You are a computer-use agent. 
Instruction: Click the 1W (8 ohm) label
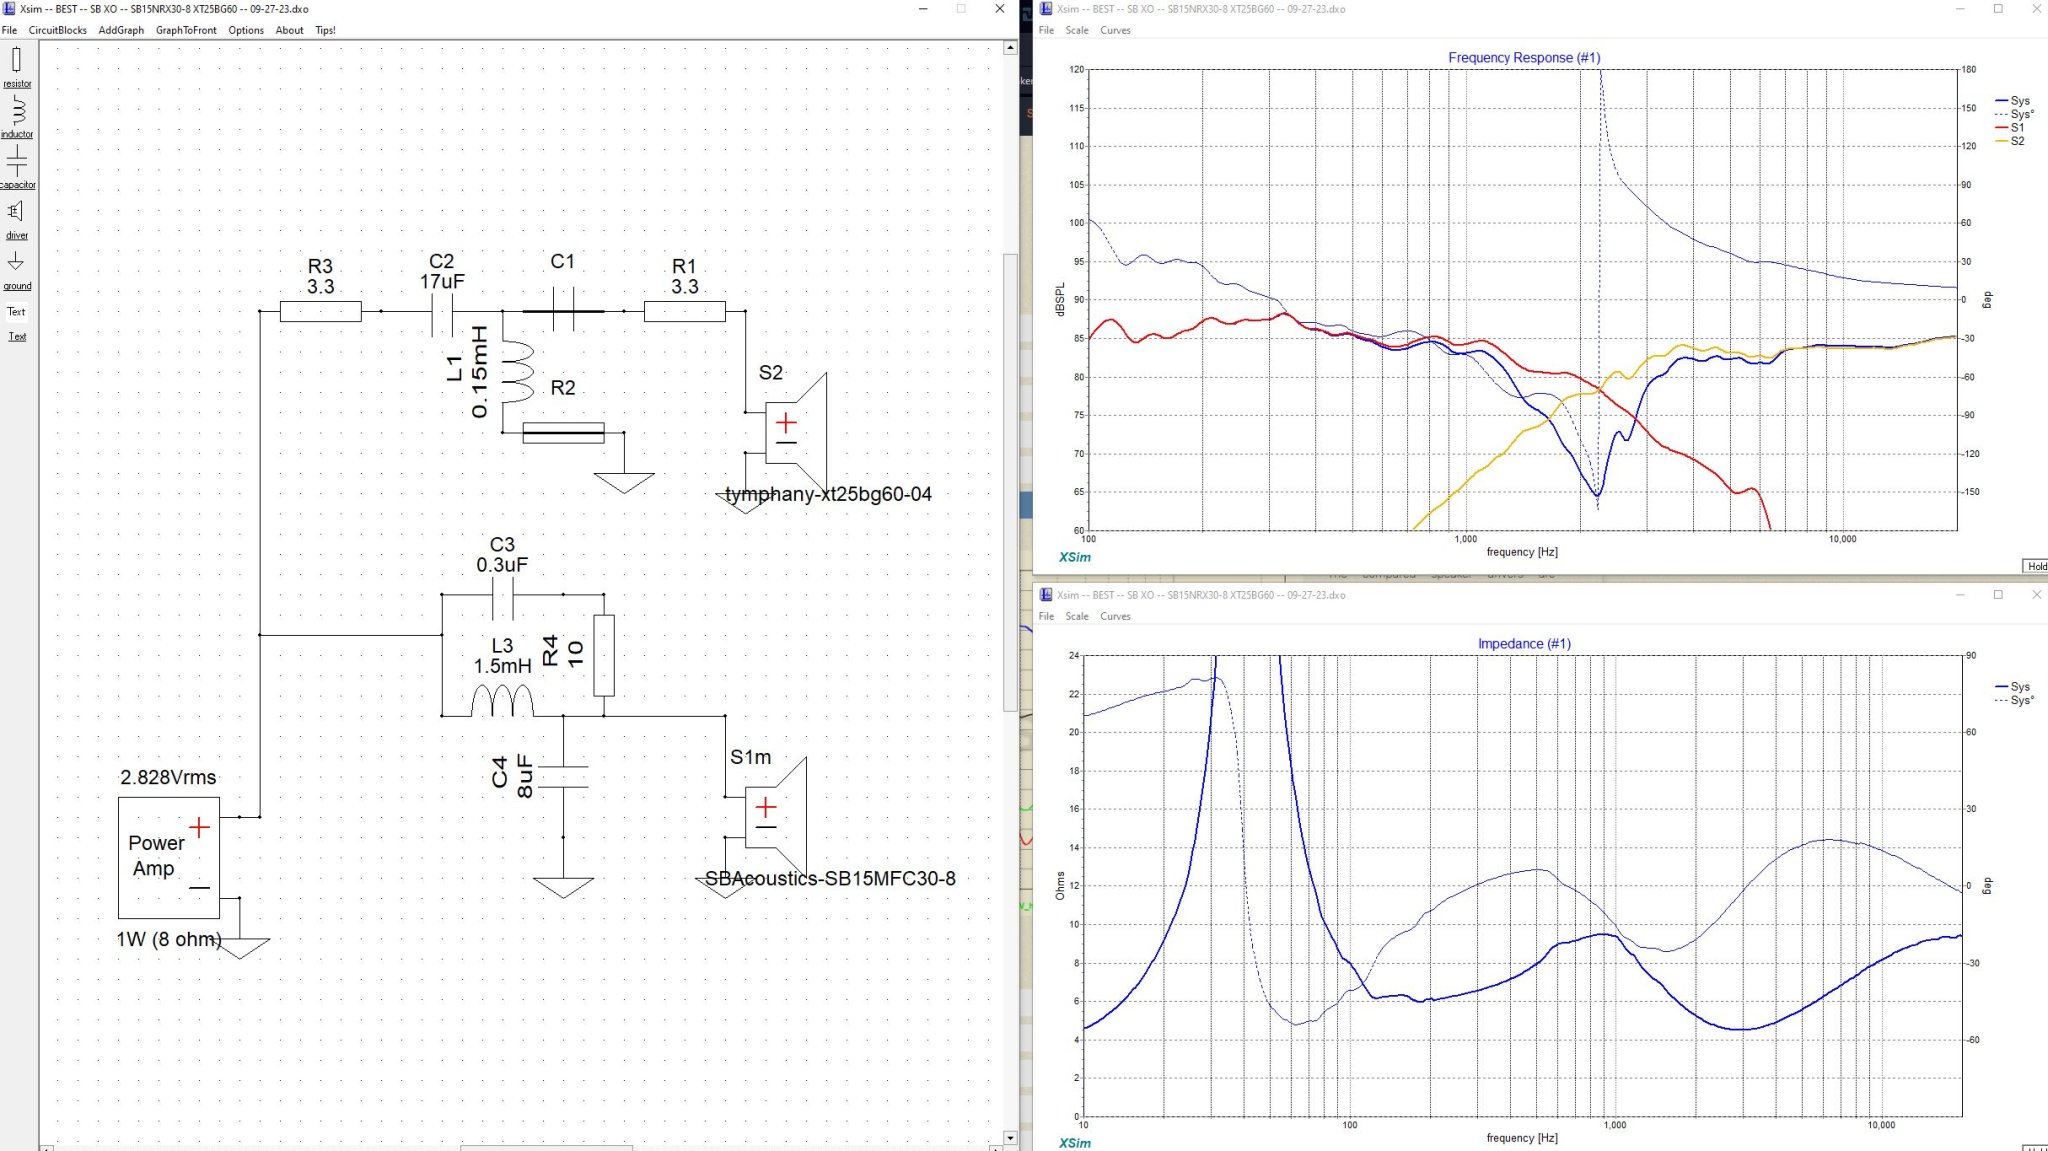(168, 939)
